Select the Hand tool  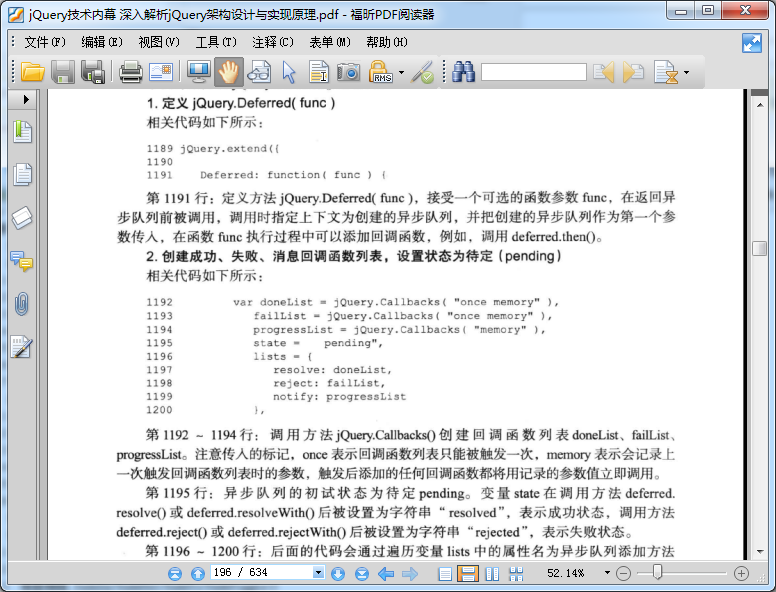click(229, 72)
